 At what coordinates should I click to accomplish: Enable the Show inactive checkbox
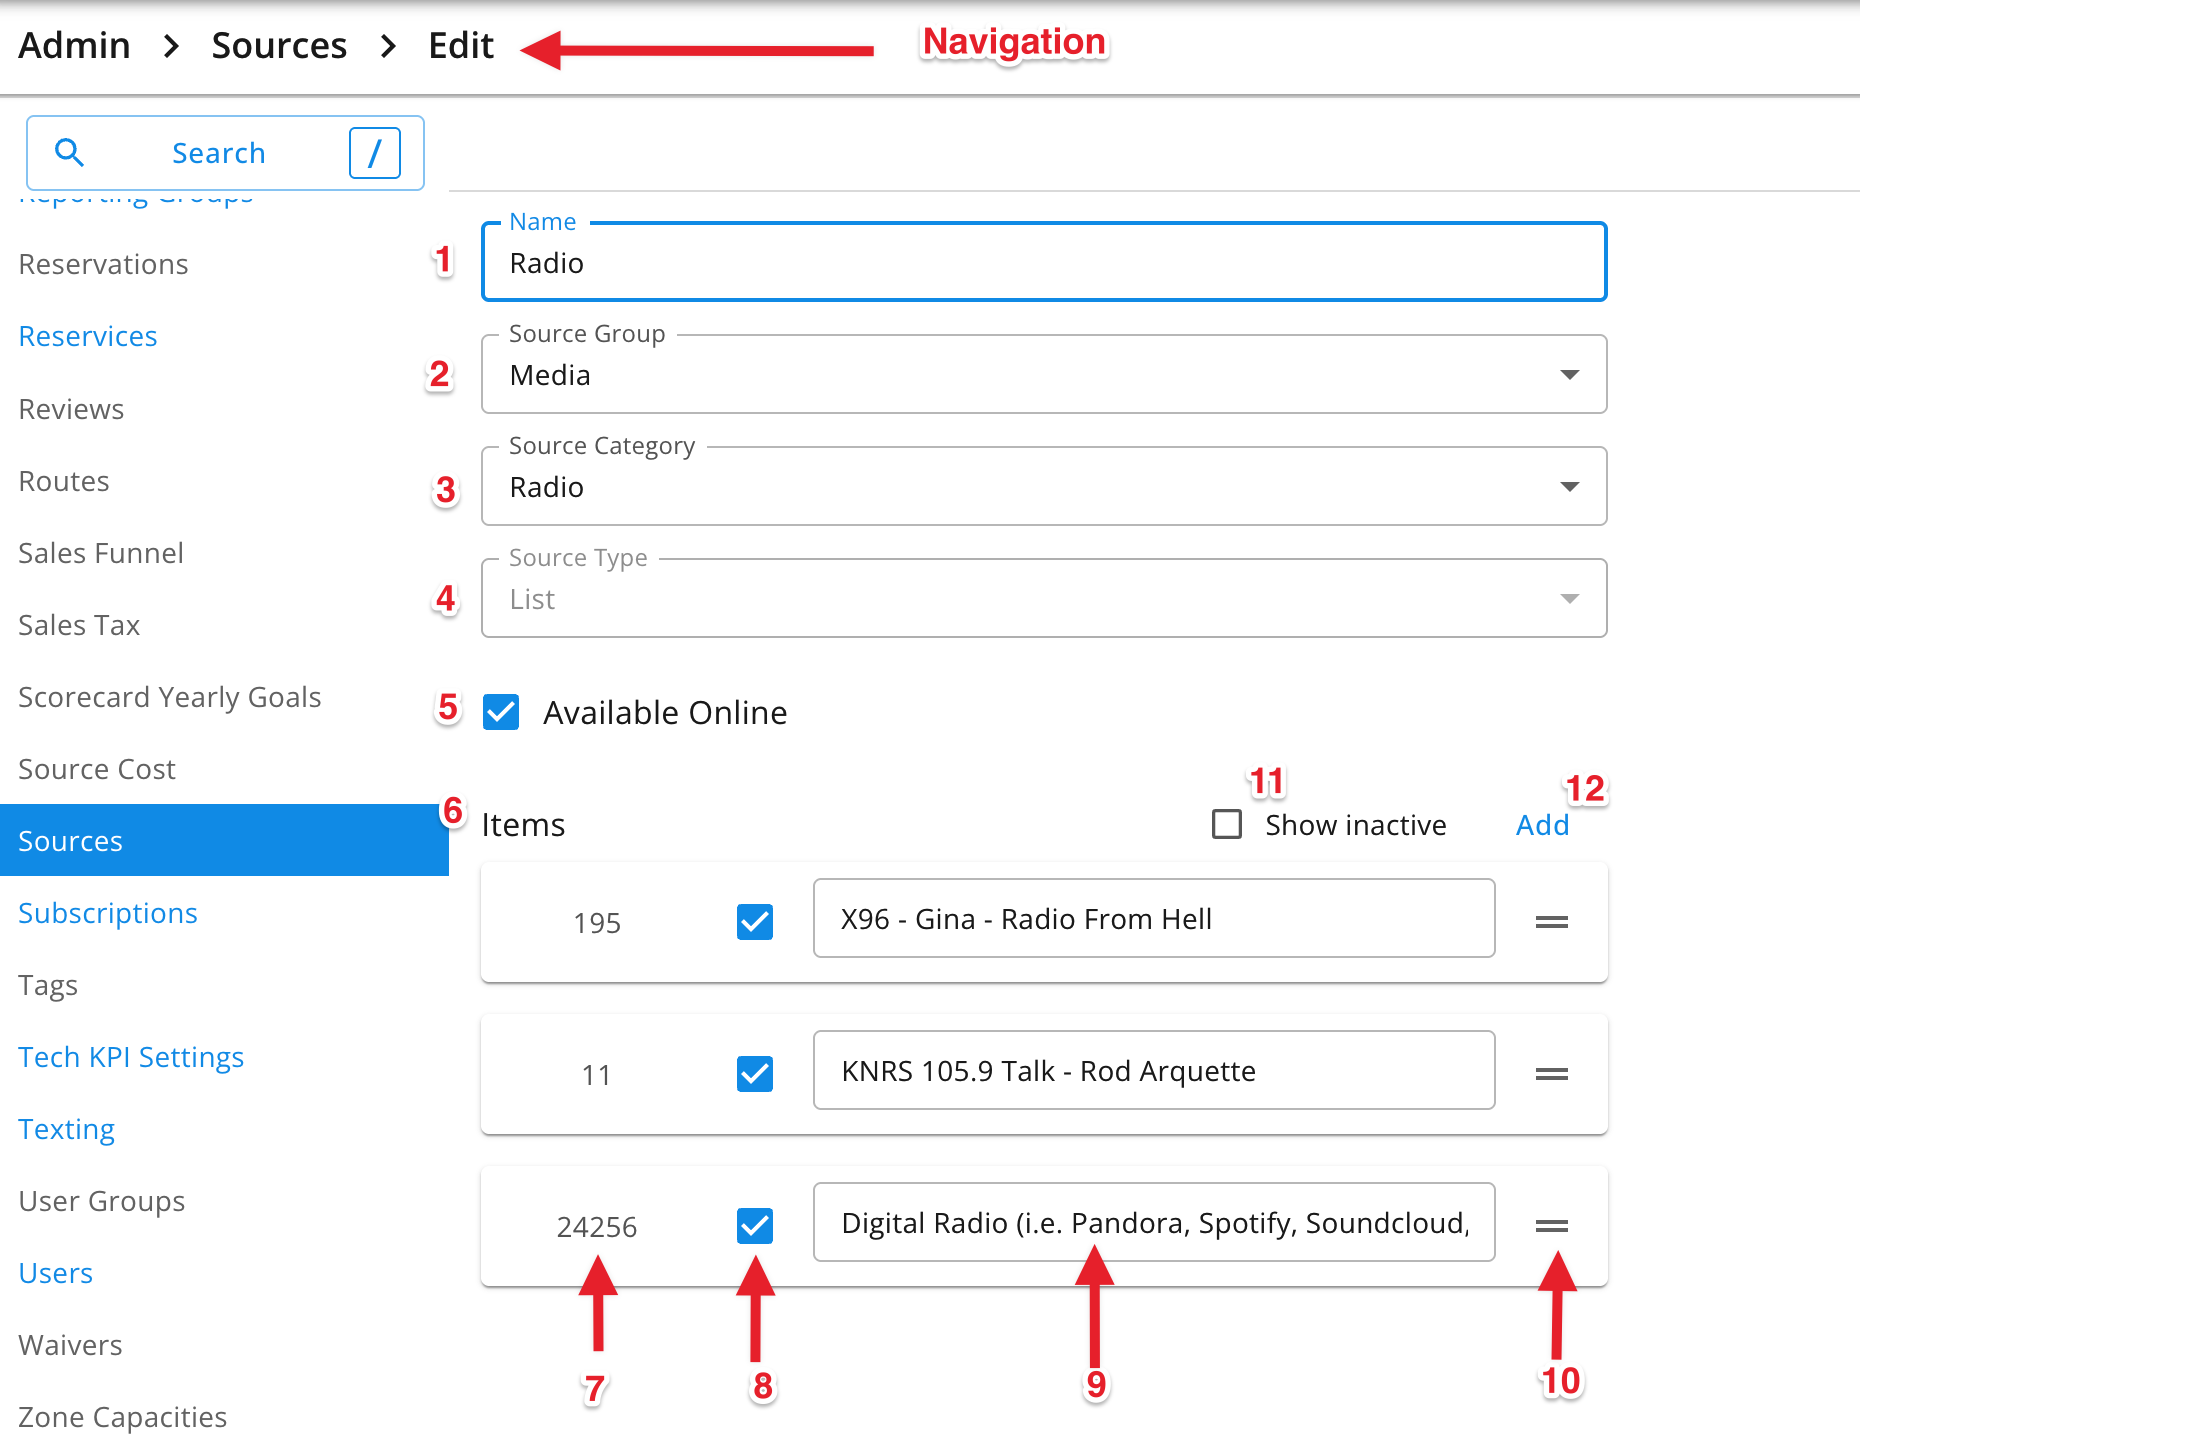coord(1227,824)
